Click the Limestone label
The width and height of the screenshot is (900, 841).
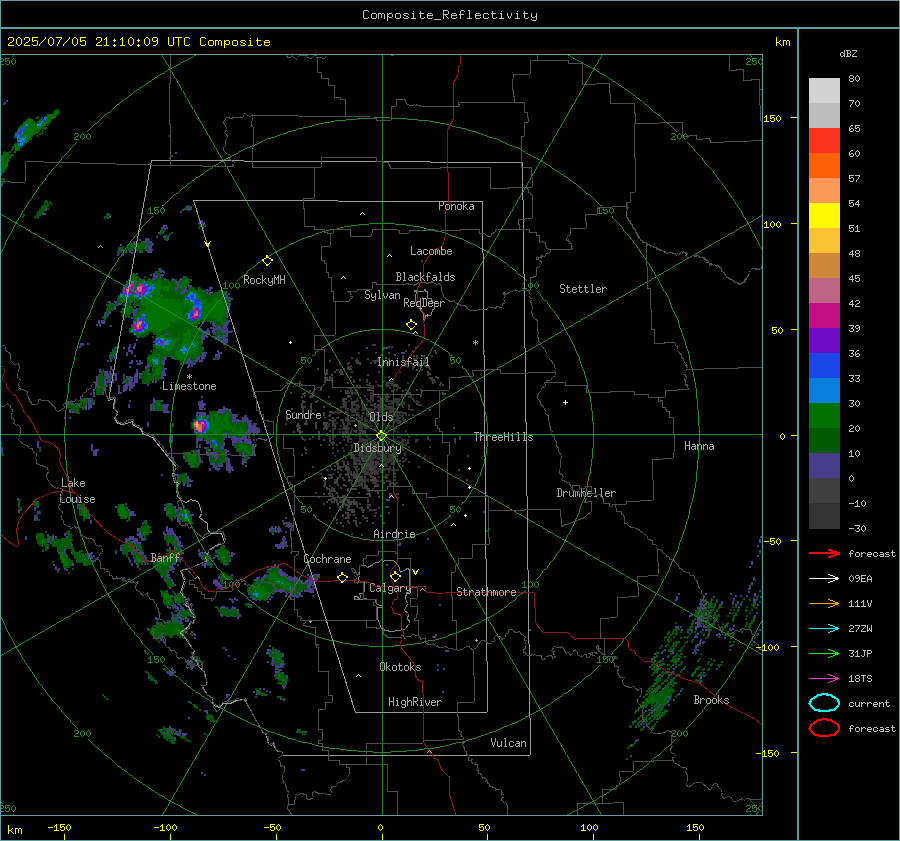(x=189, y=386)
